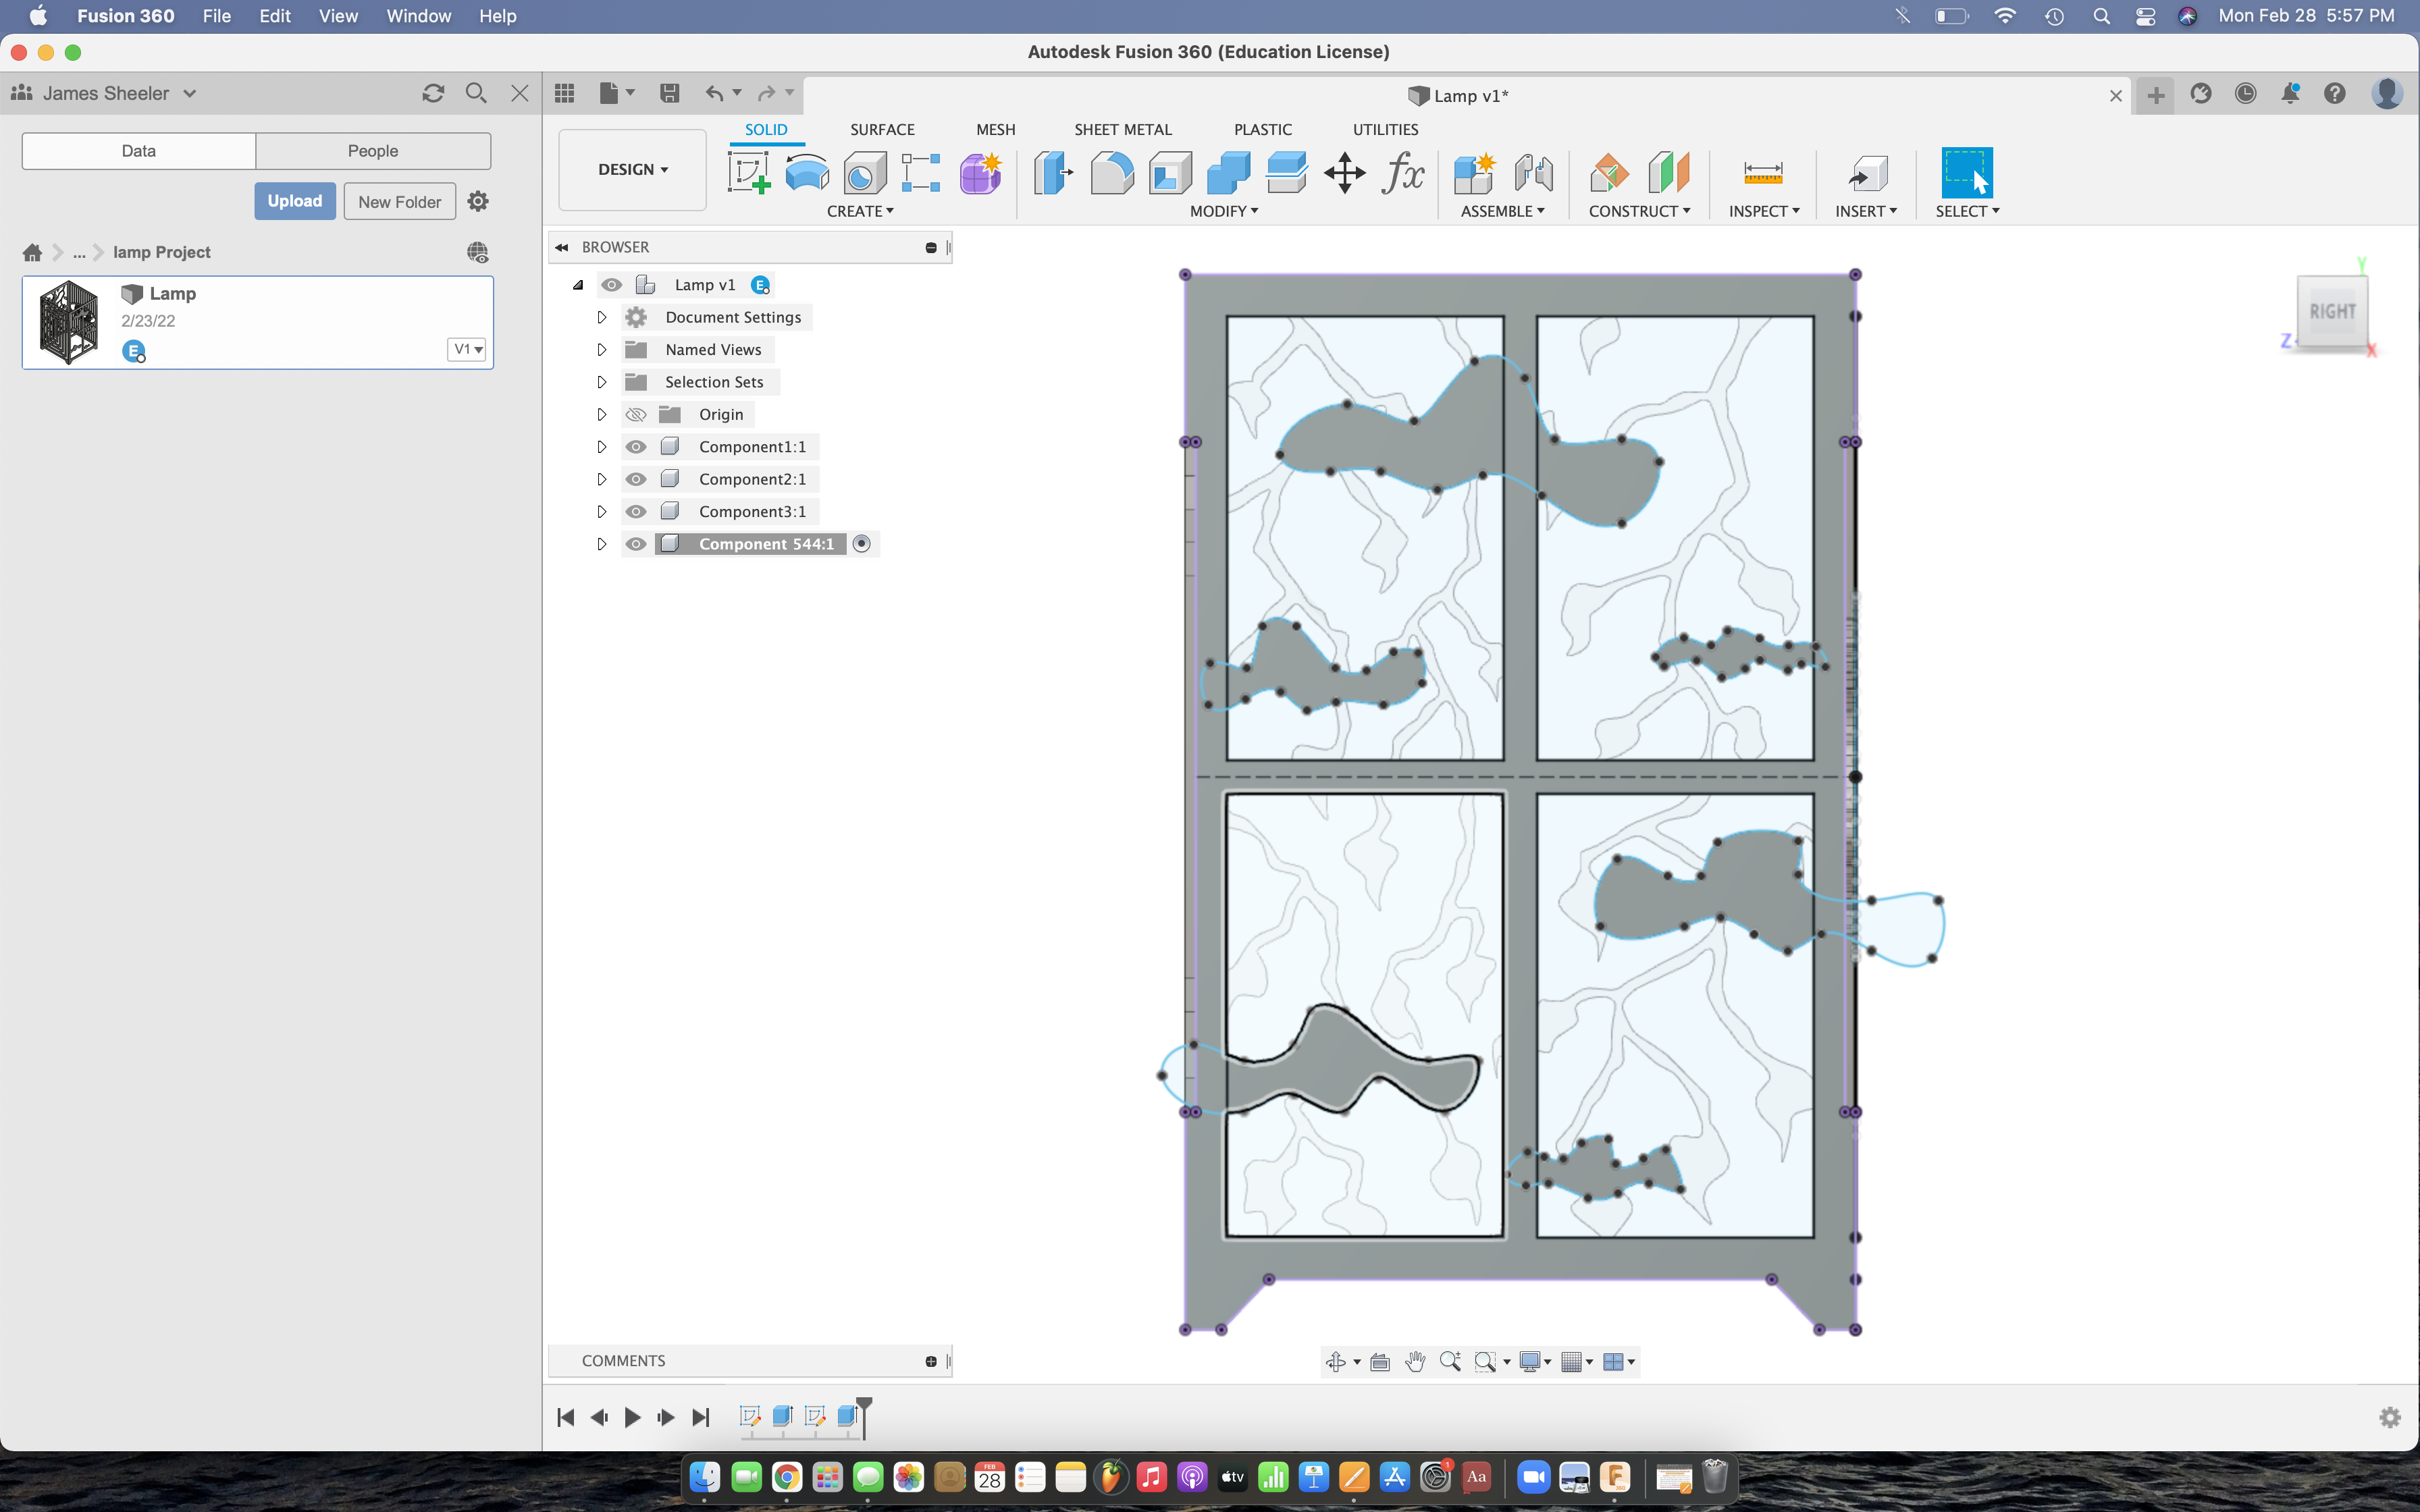Screen dimensions: 2420x1512
Task: Open the Window menu
Action: [419, 16]
